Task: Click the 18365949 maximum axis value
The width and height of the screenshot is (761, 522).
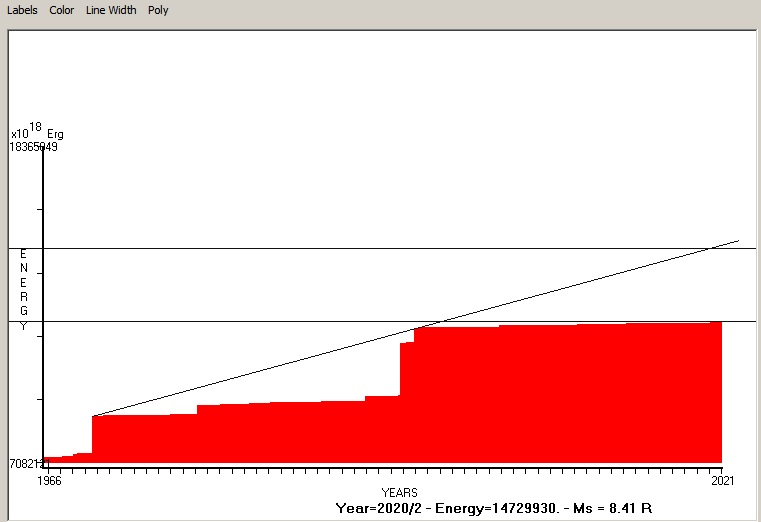Action: tap(33, 147)
